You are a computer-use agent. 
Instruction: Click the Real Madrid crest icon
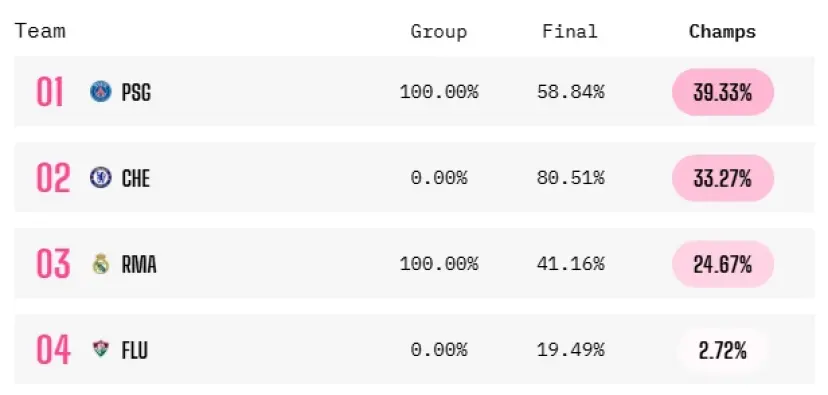click(100, 264)
